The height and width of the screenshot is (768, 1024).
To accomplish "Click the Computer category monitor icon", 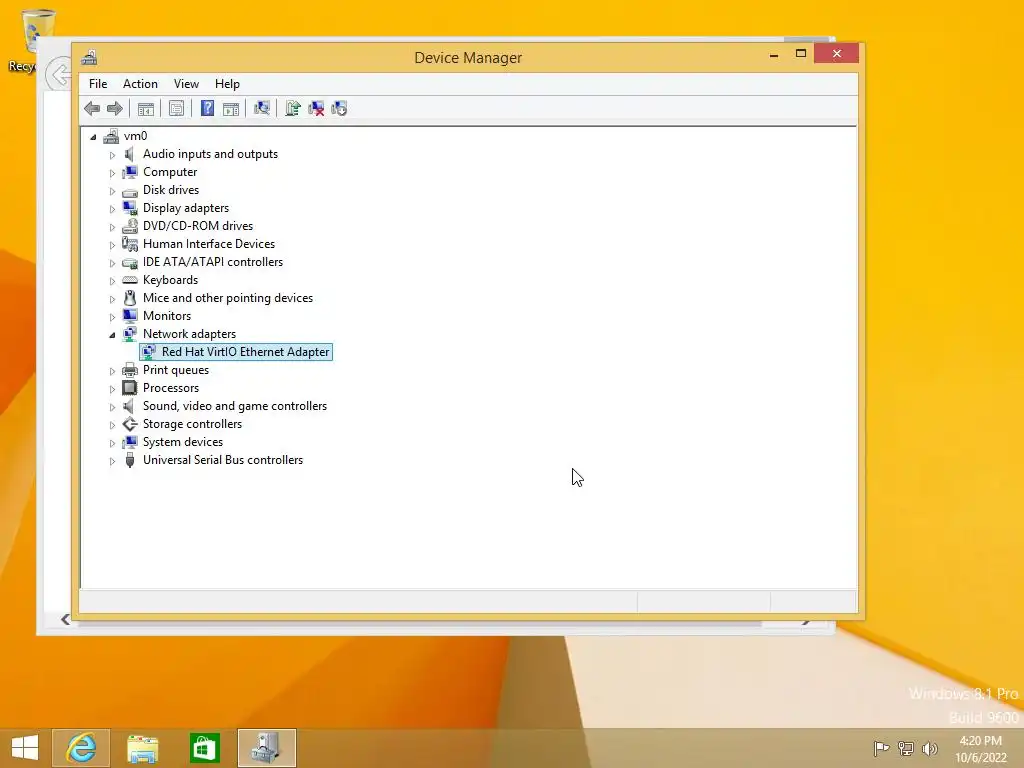I will pyautogui.click(x=130, y=172).
